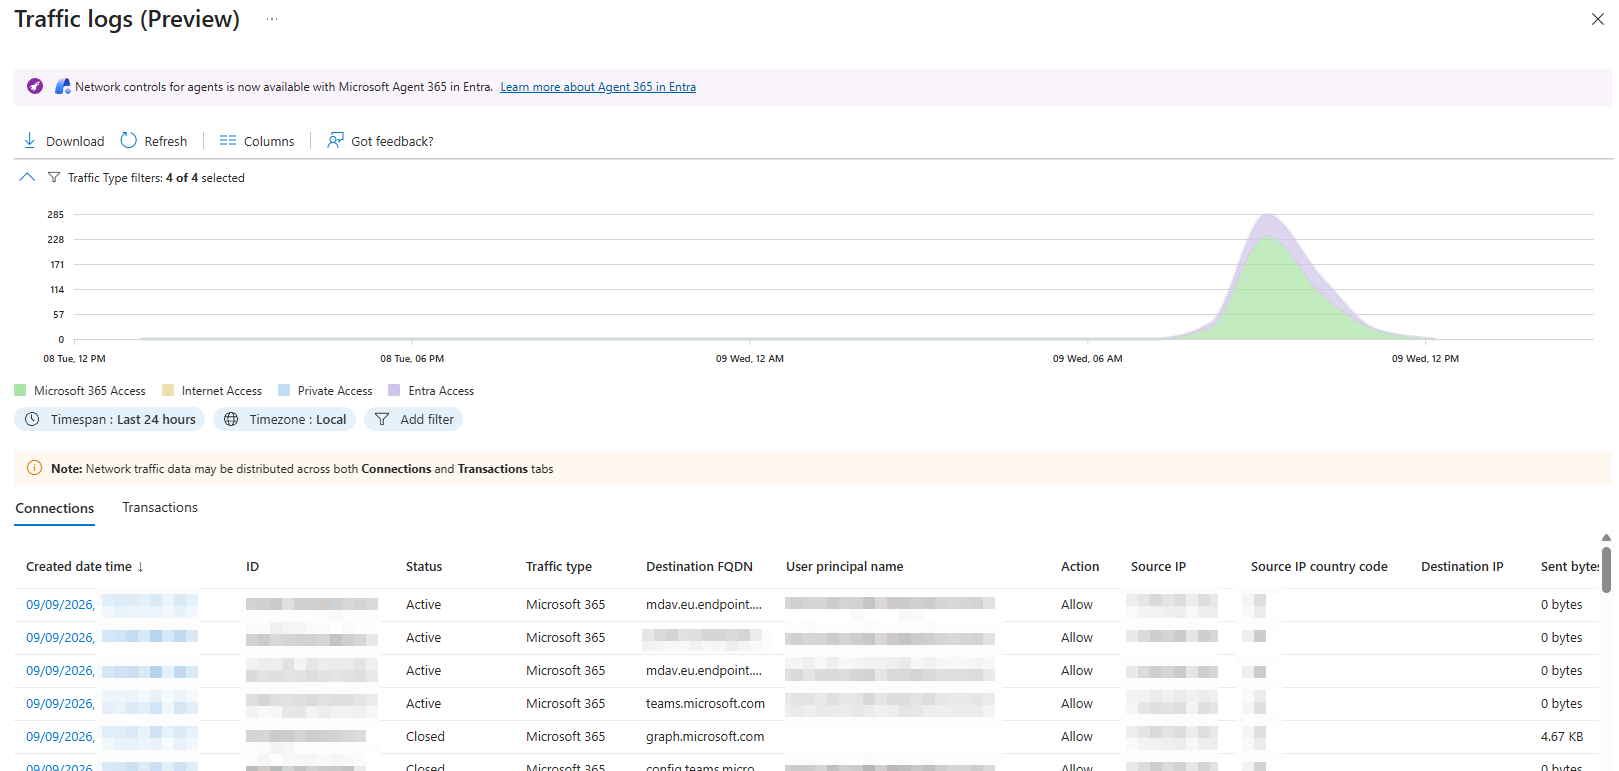The width and height of the screenshot is (1619, 771).
Task: Click Add filter button text
Action: click(427, 419)
